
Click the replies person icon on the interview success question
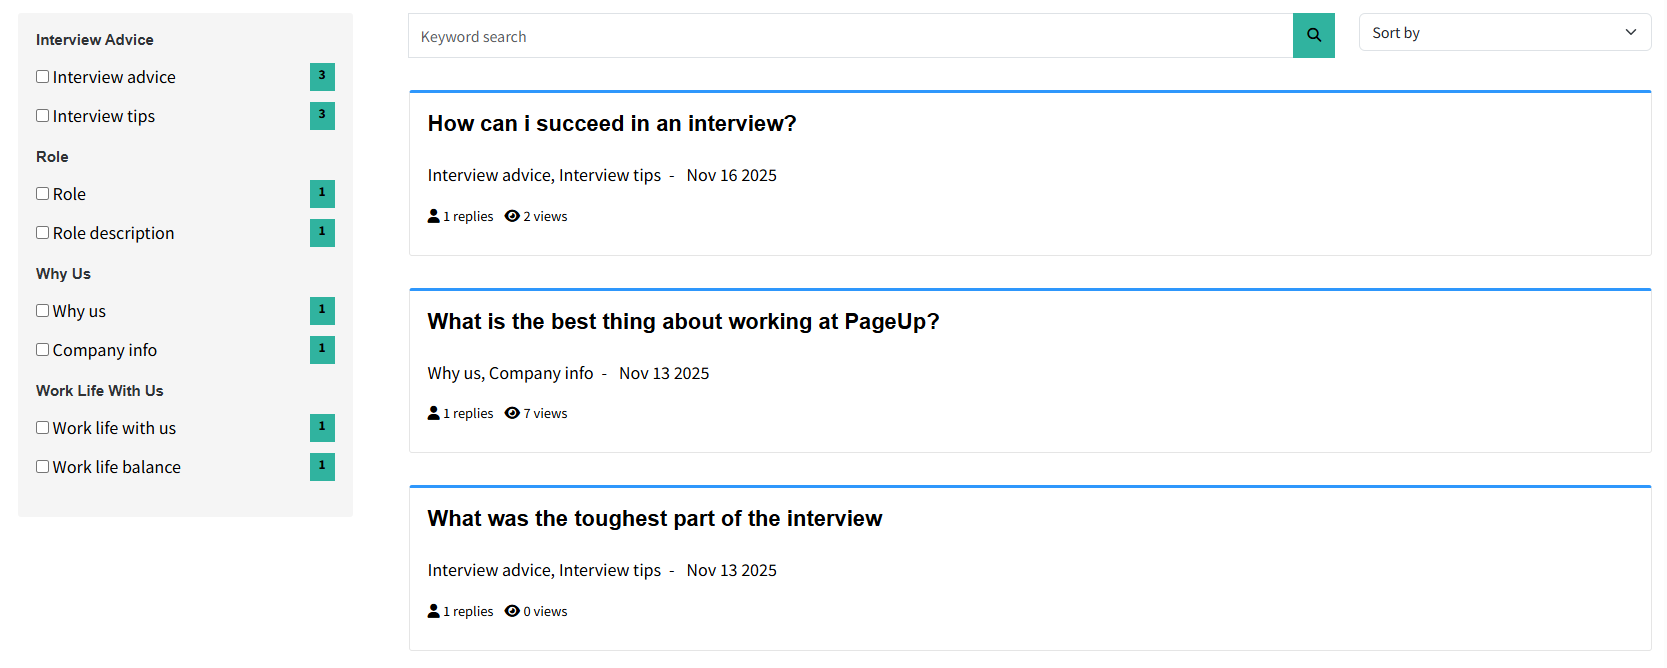tap(433, 215)
